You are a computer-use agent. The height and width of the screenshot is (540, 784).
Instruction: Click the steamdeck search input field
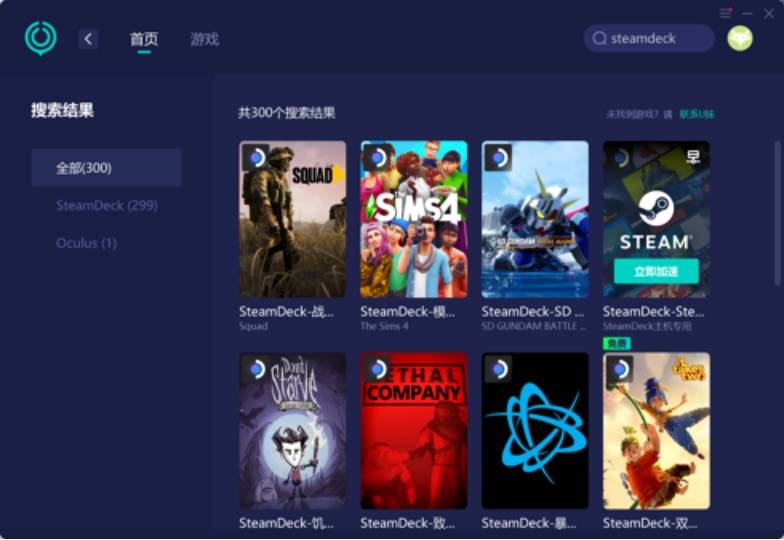point(655,39)
